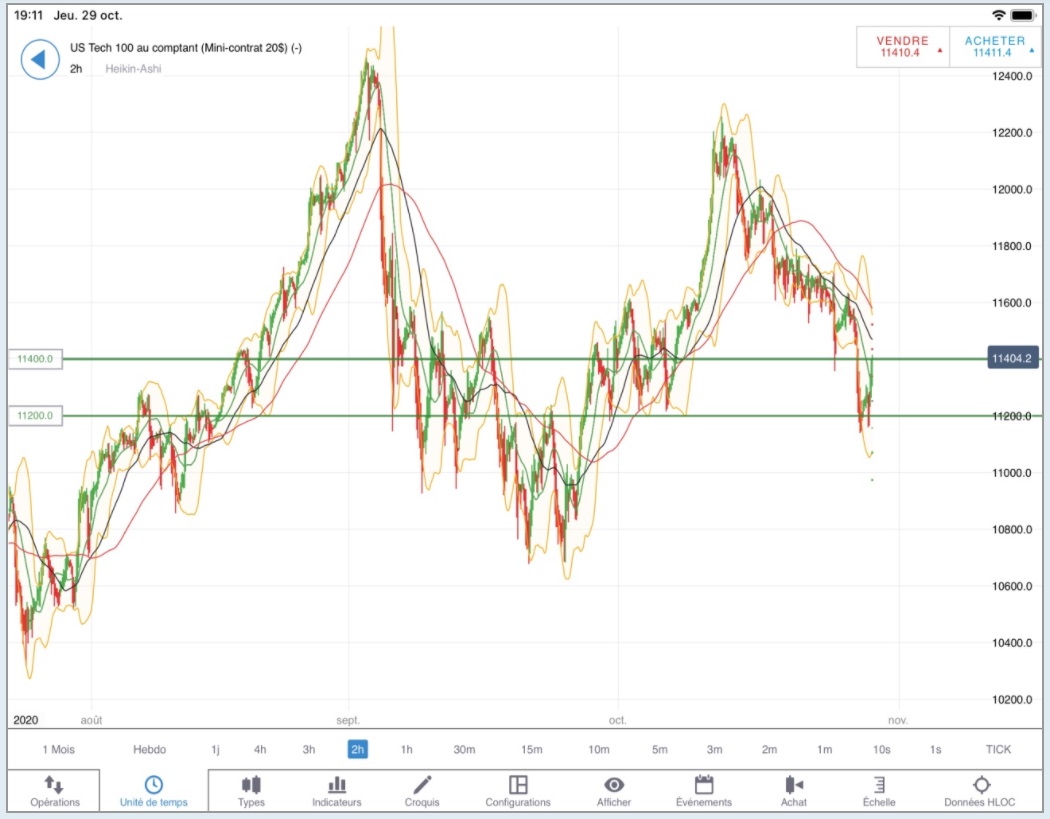Switch to 2m timeframe

click(x=769, y=749)
